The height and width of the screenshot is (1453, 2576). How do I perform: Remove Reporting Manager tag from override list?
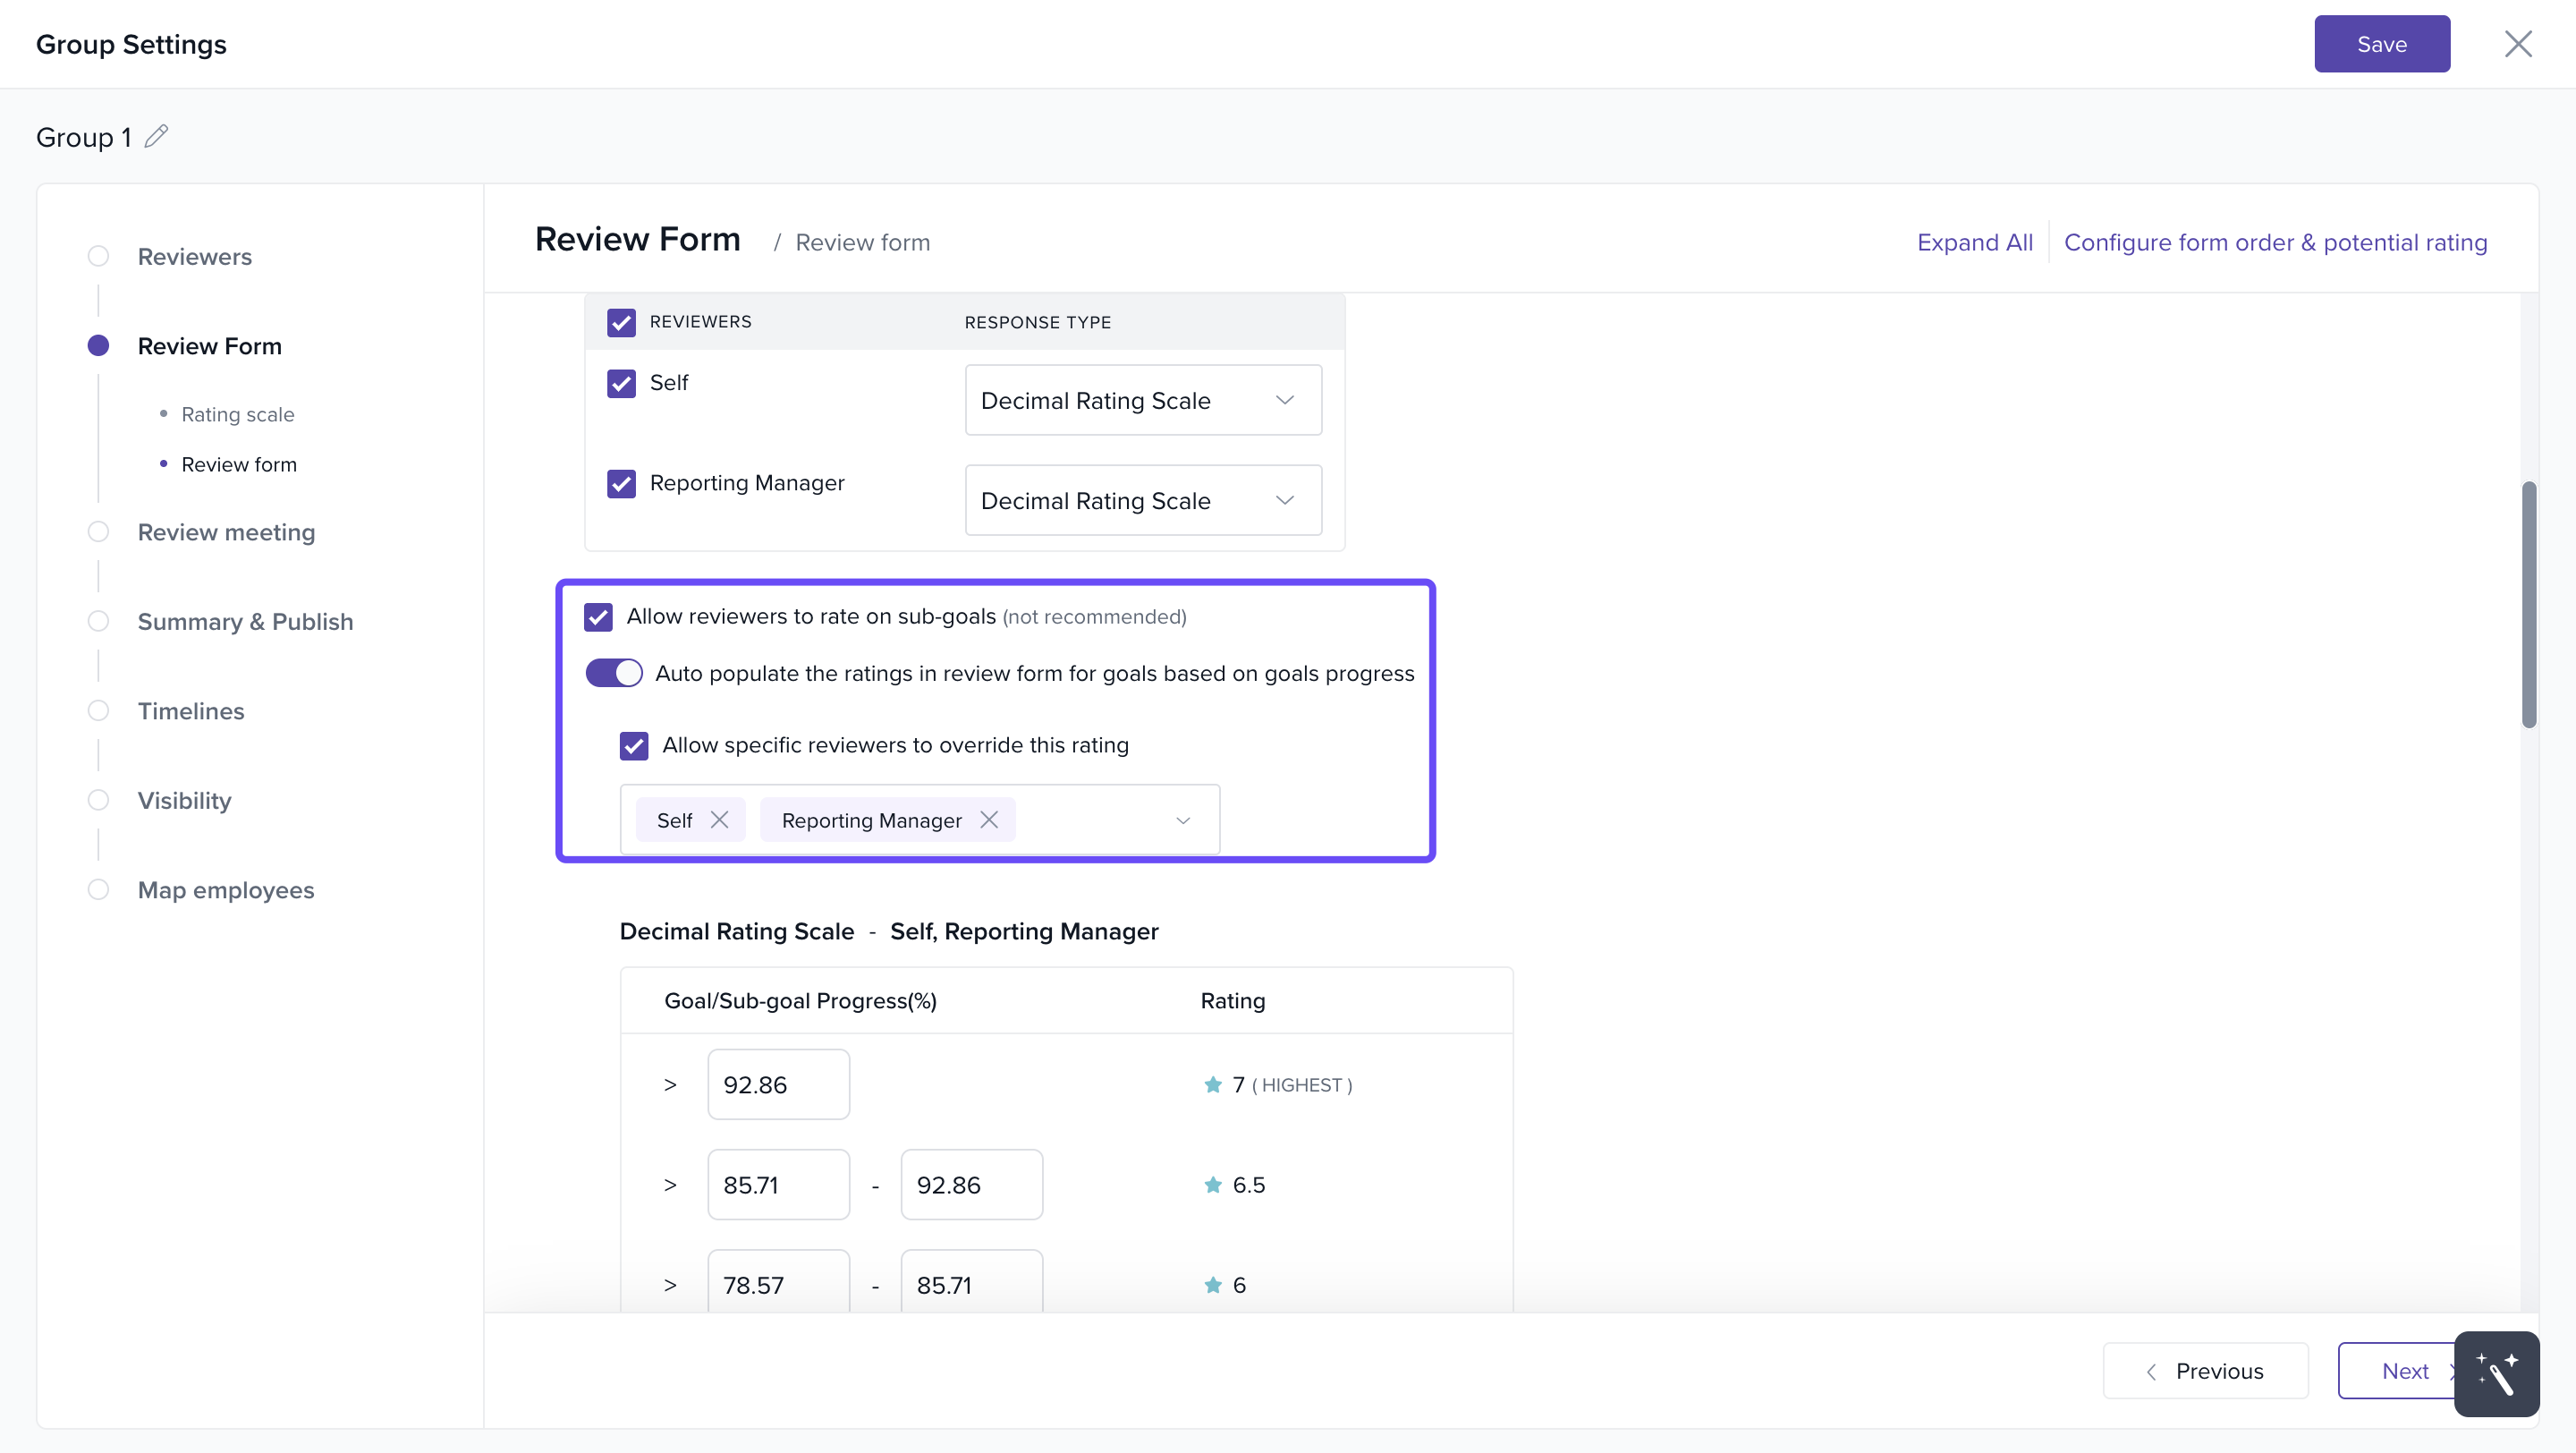pyautogui.click(x=989, y=820)
